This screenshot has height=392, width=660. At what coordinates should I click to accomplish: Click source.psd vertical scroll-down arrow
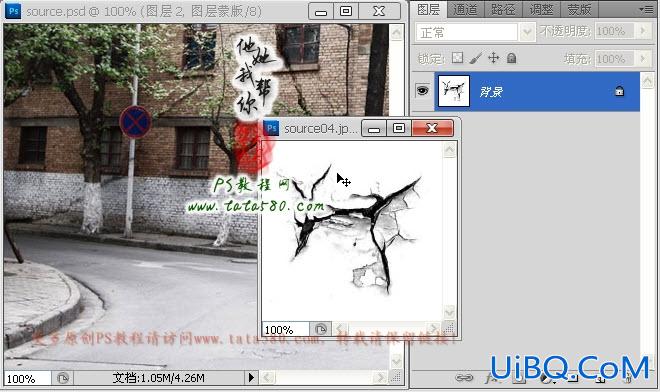(x=397, y=361)
